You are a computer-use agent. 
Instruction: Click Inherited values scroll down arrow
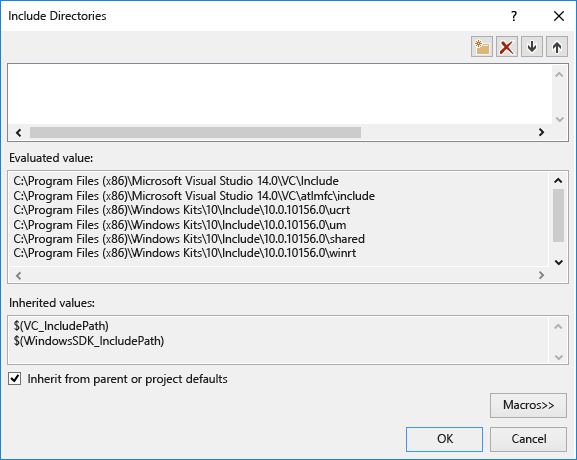coord(558,357)
